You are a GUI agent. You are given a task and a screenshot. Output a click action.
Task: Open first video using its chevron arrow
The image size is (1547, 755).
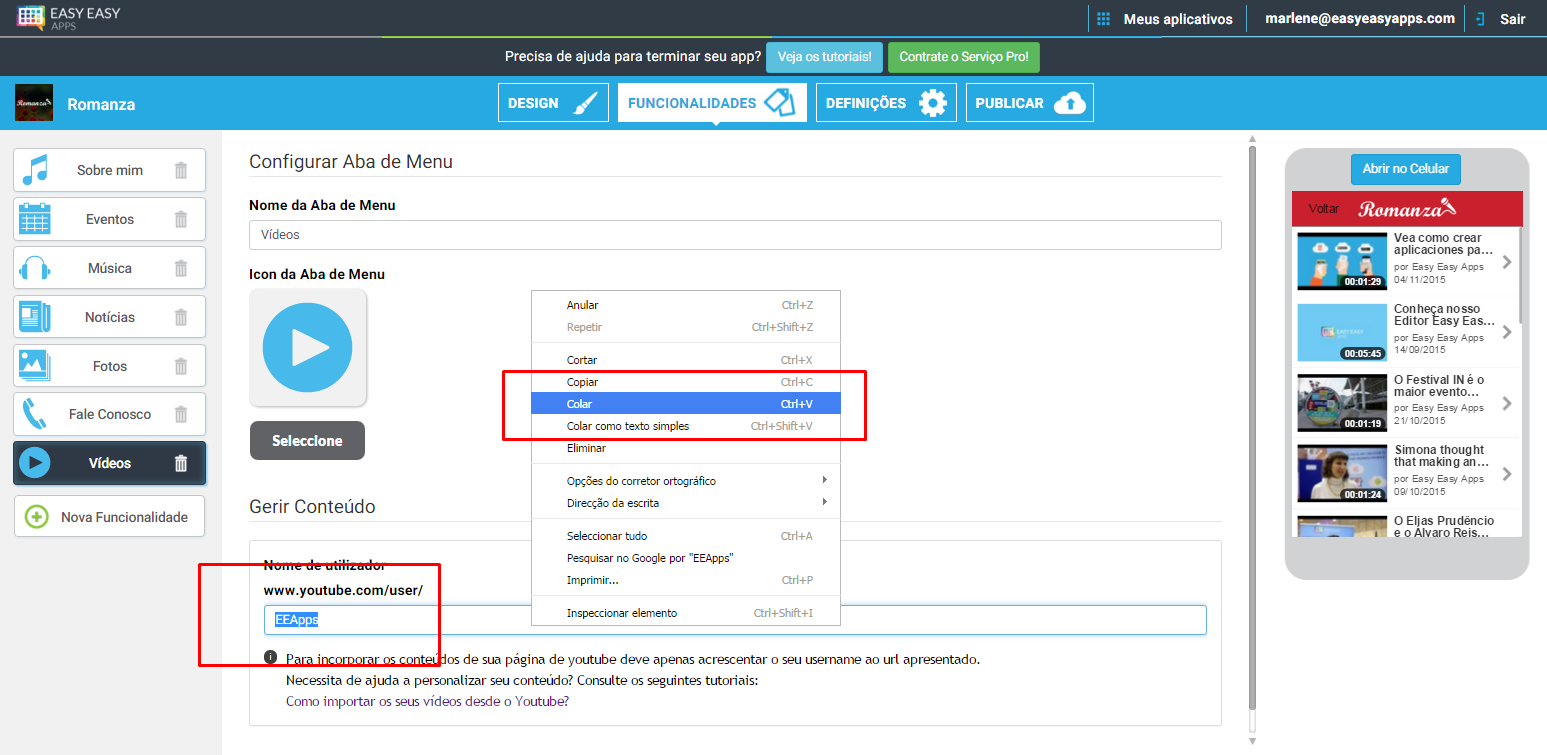(1507, 262)
